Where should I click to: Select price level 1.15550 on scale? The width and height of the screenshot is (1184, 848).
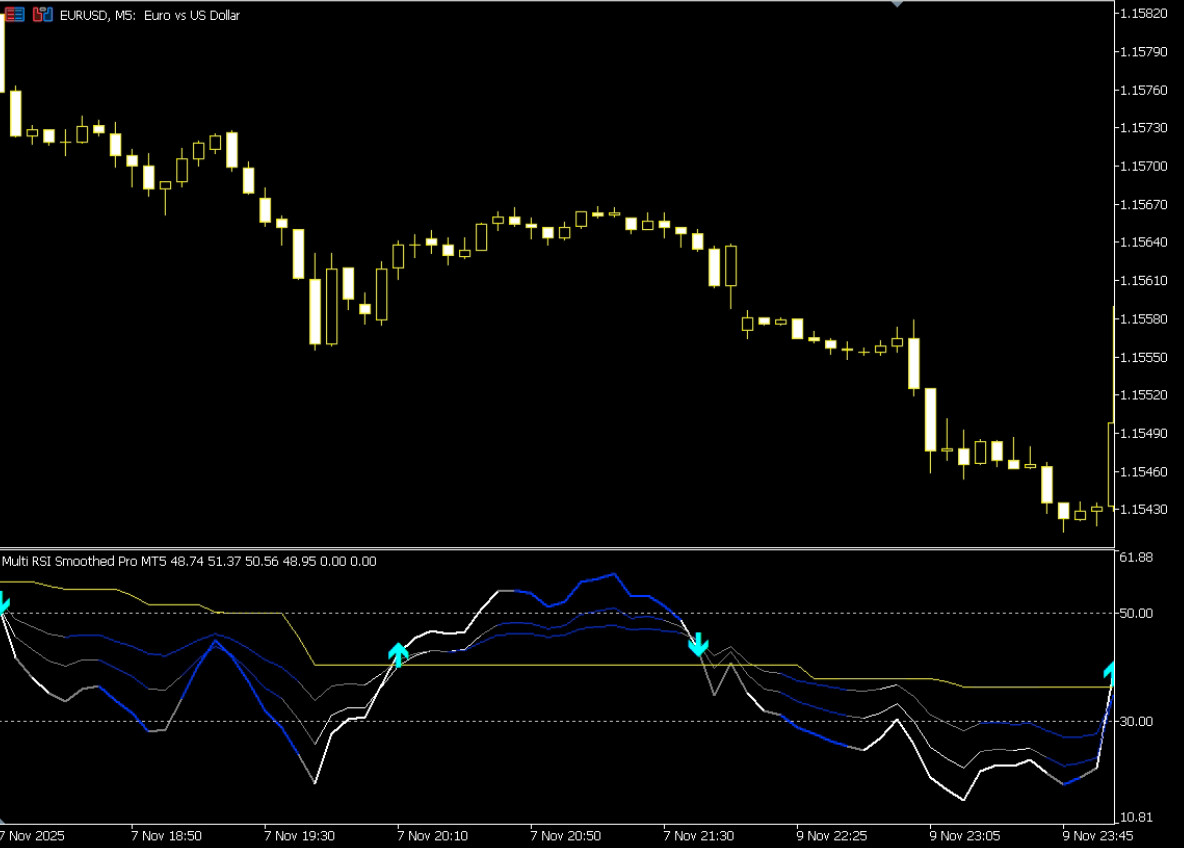(1144, 357)
